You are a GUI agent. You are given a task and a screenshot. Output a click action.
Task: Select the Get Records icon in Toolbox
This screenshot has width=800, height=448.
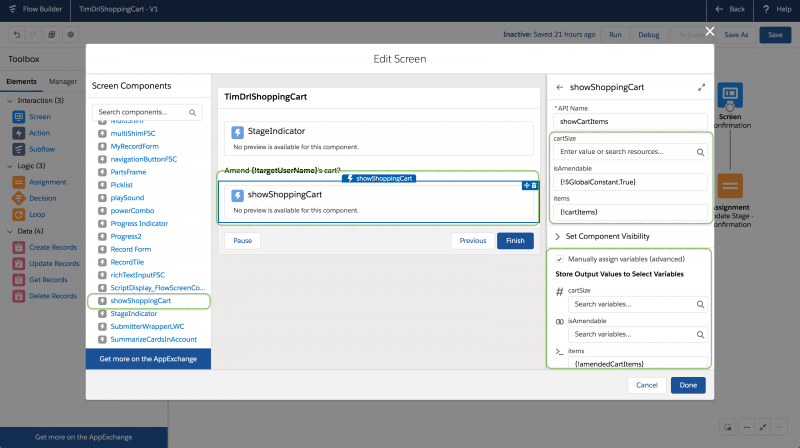tap(19, 280)
